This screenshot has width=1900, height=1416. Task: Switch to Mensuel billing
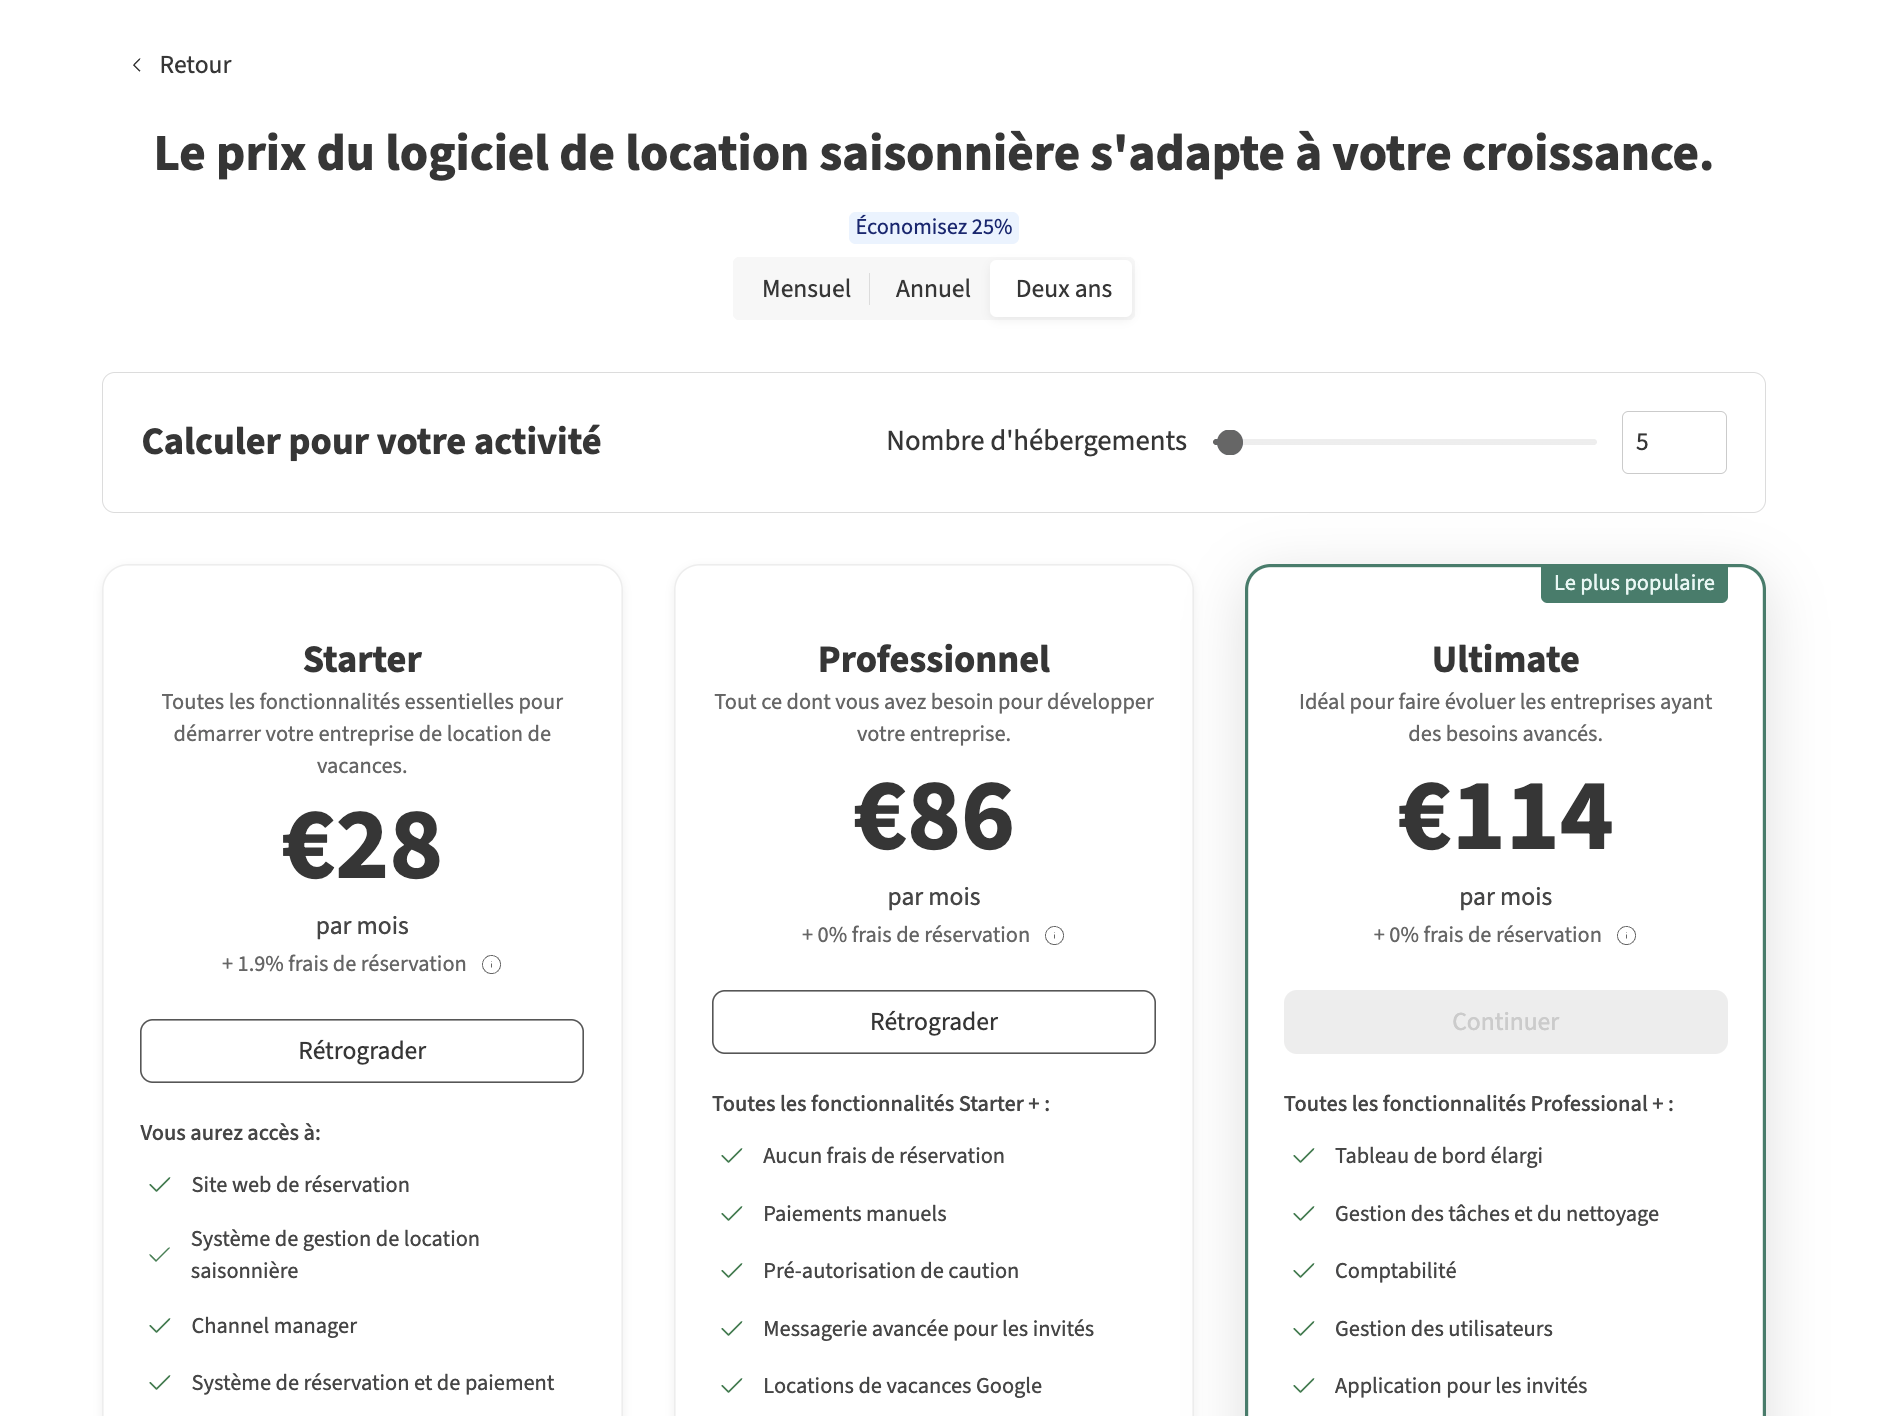(806, 288)
